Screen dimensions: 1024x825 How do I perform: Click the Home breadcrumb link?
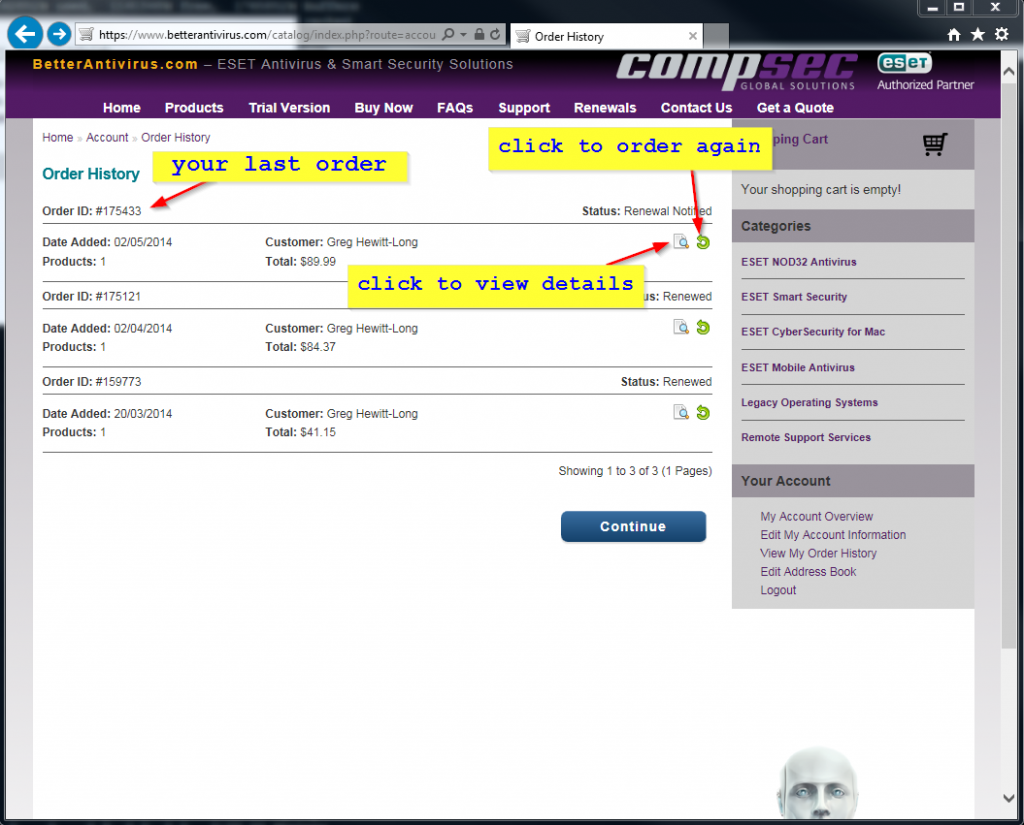click(x=57, y=138)
